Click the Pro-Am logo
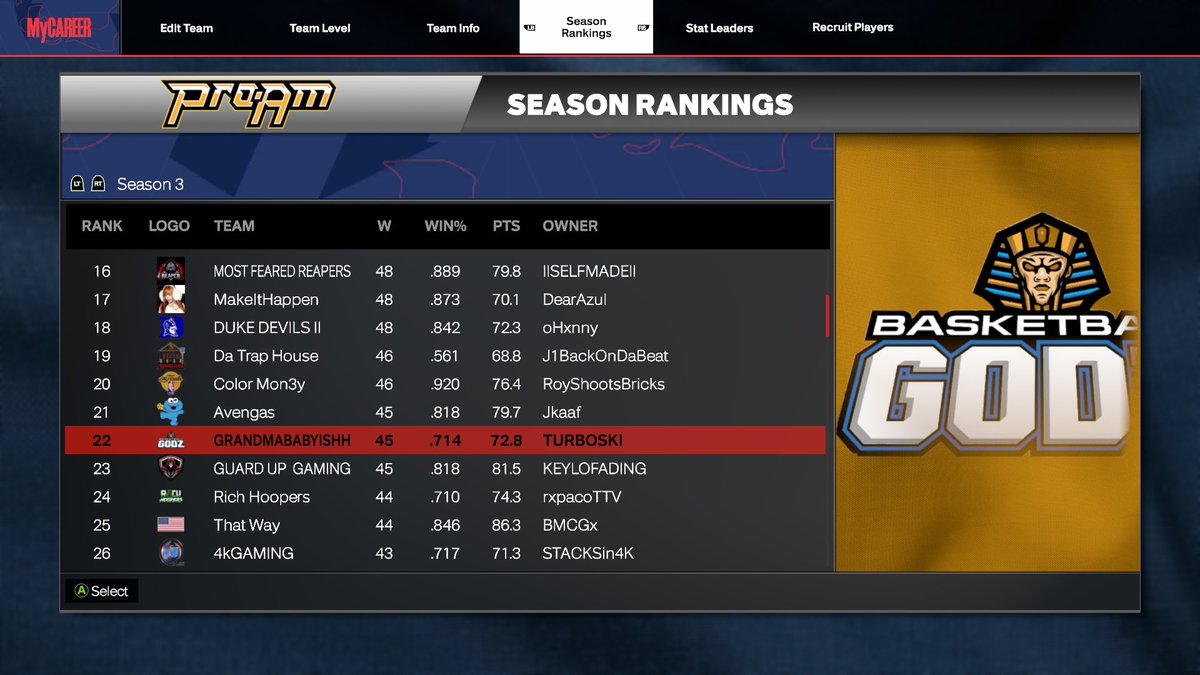 point(249,103)
